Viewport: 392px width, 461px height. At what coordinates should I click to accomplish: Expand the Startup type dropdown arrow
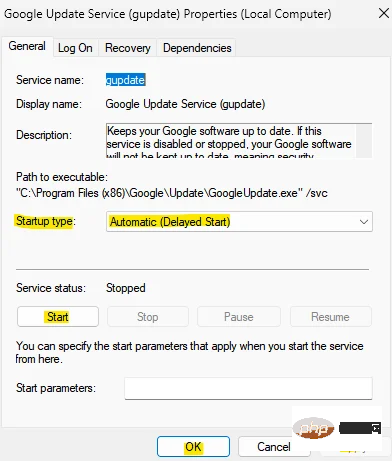click(364, 222)
